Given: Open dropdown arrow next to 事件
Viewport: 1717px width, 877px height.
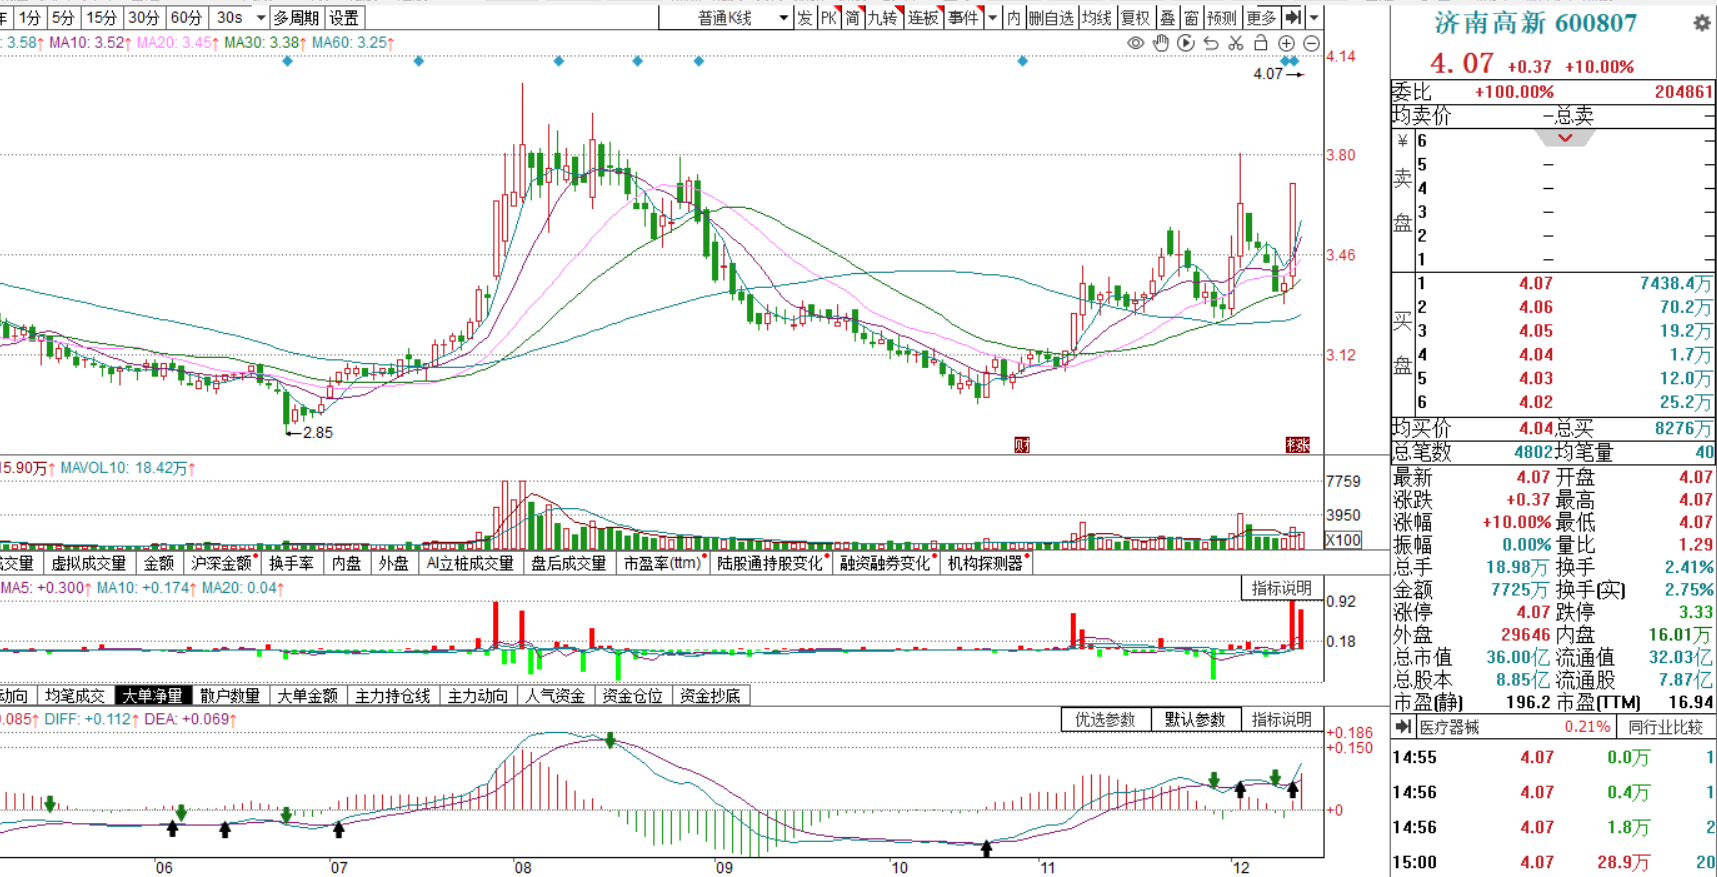Looking at the screenshot, I should (992, 17).
